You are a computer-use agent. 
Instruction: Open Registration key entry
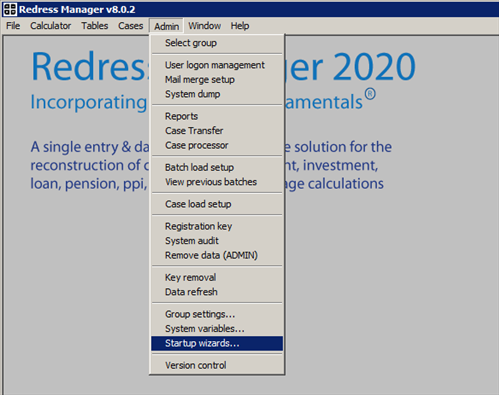(x=217, y=226)
